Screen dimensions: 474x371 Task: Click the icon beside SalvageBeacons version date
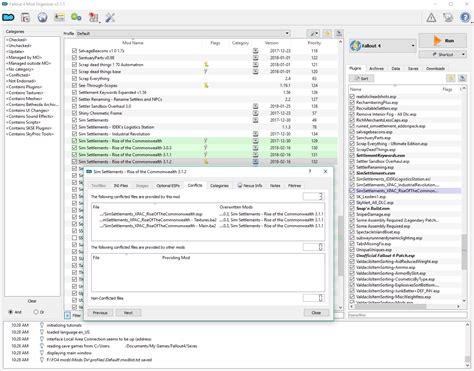255,51
